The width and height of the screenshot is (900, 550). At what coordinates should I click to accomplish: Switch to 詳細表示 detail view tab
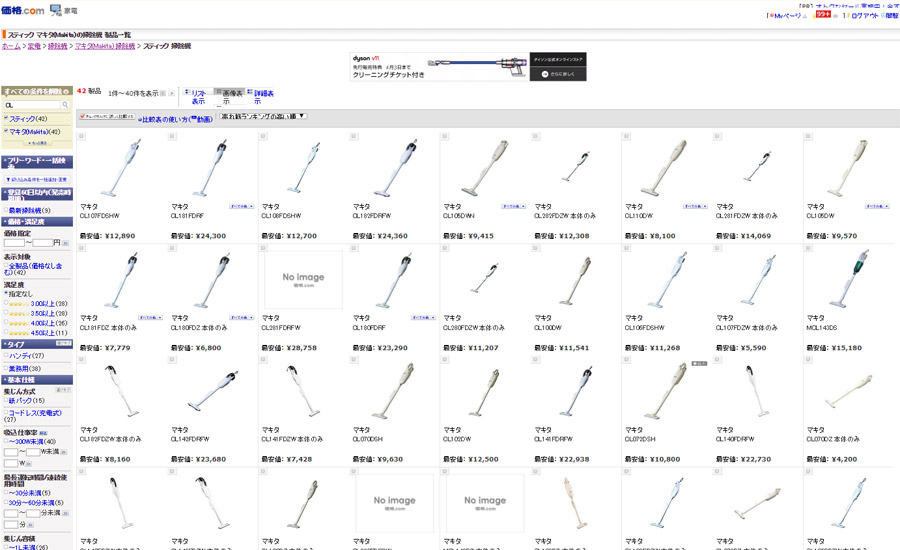tap(261, 97)
